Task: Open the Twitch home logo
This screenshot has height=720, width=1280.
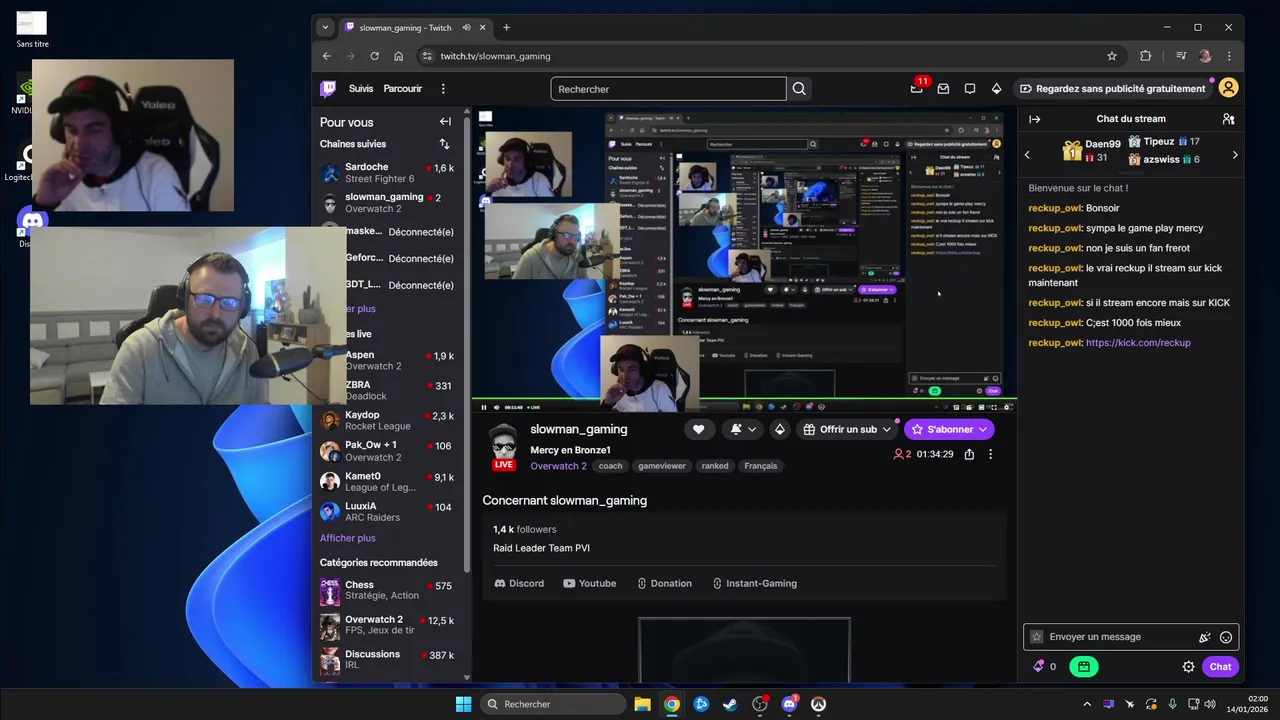Action: coord(328,89)
